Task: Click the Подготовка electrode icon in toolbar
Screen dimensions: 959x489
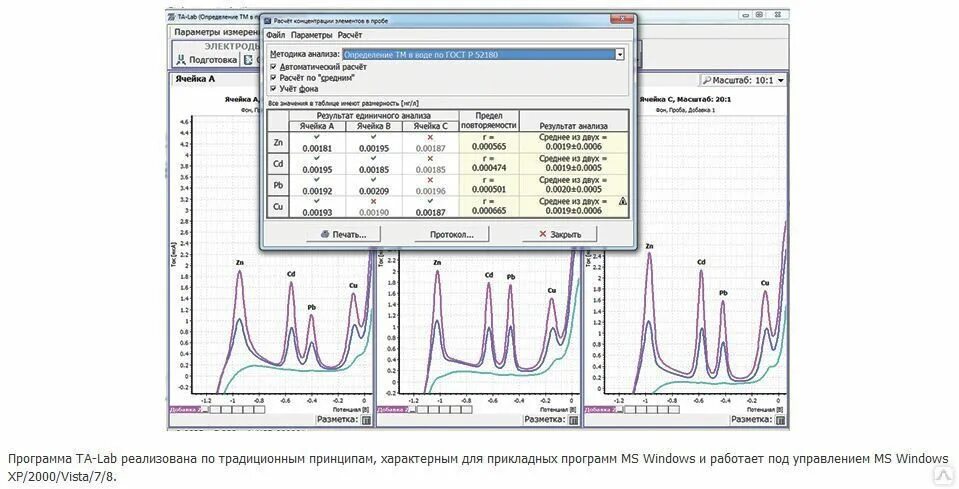Action: (x=181, y=60)
